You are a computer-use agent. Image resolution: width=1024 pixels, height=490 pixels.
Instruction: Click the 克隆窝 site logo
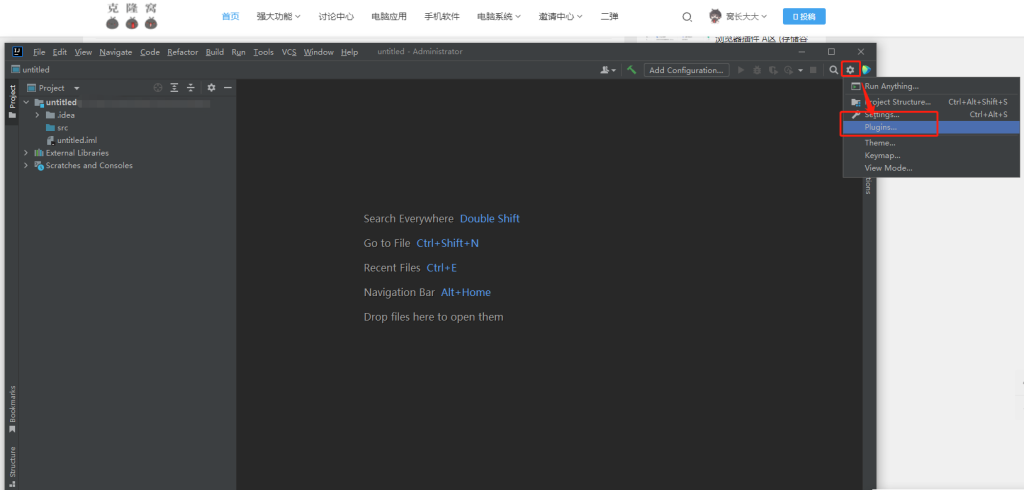132,16
